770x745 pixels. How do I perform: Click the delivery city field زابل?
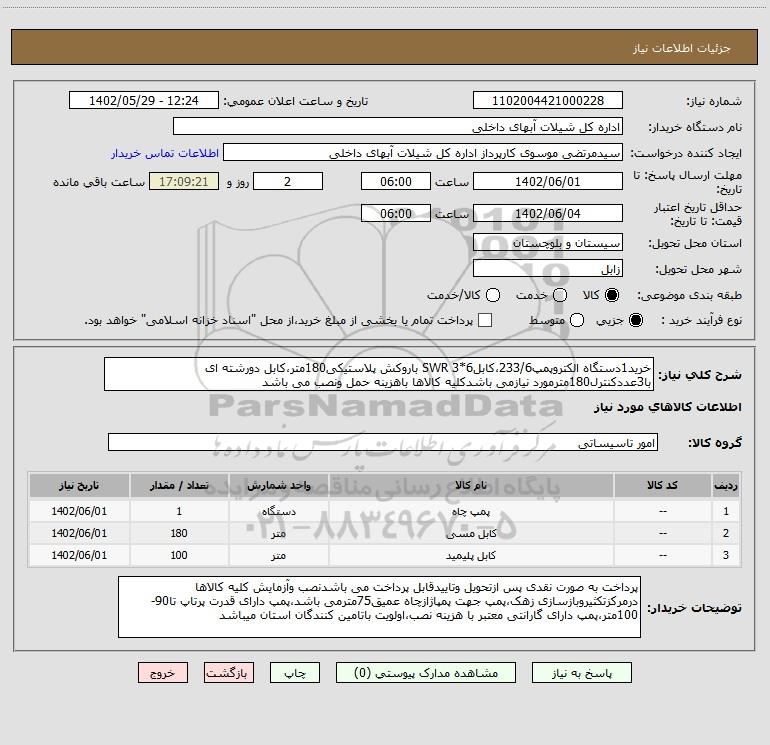(548, 268)
